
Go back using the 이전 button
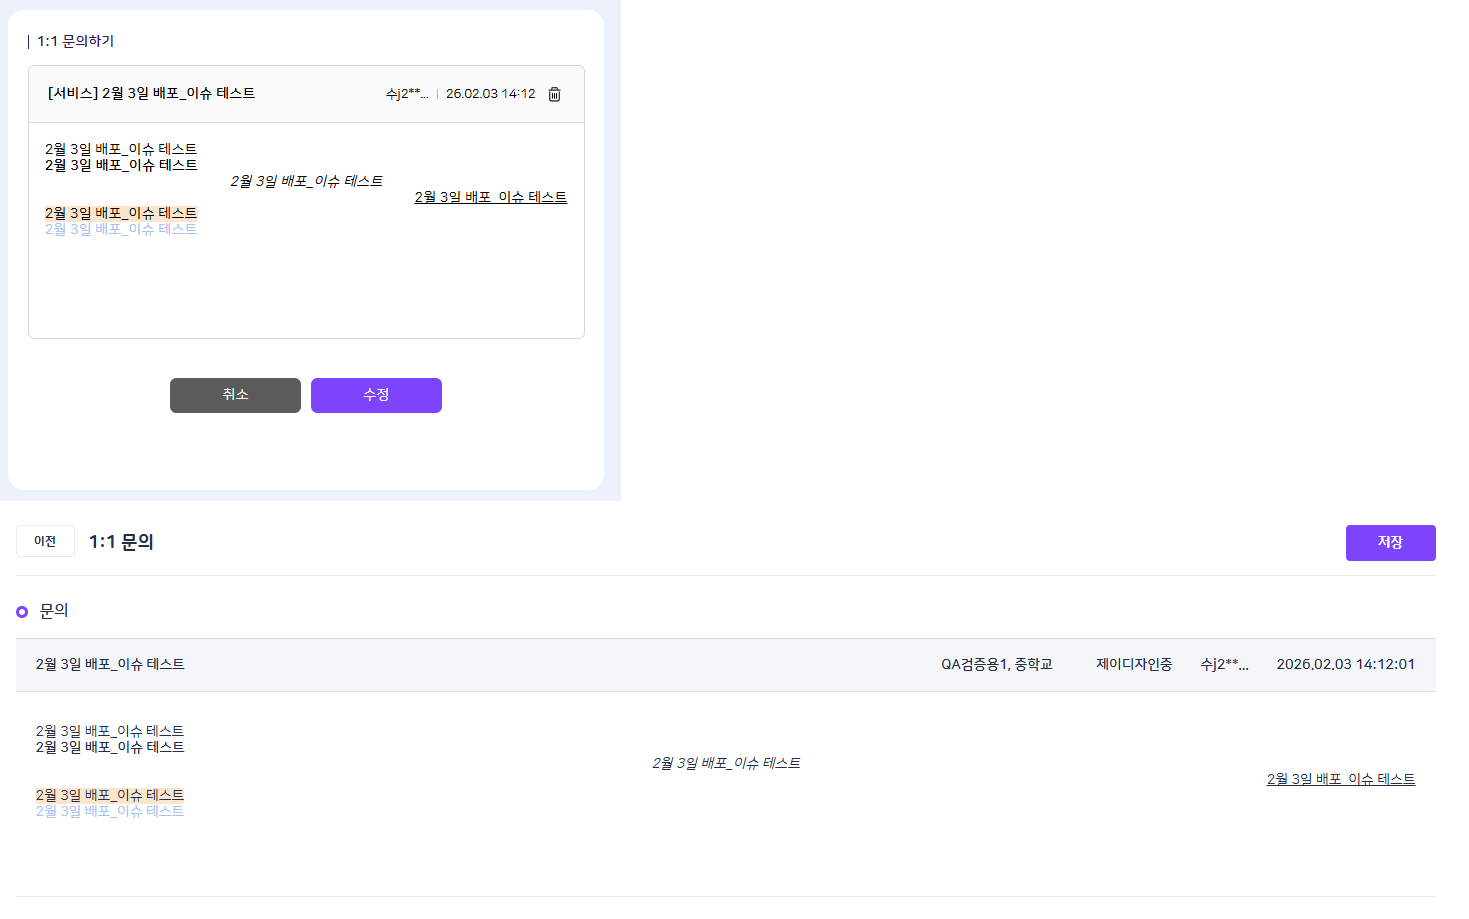pyautogui.click(x=45, y=541)
